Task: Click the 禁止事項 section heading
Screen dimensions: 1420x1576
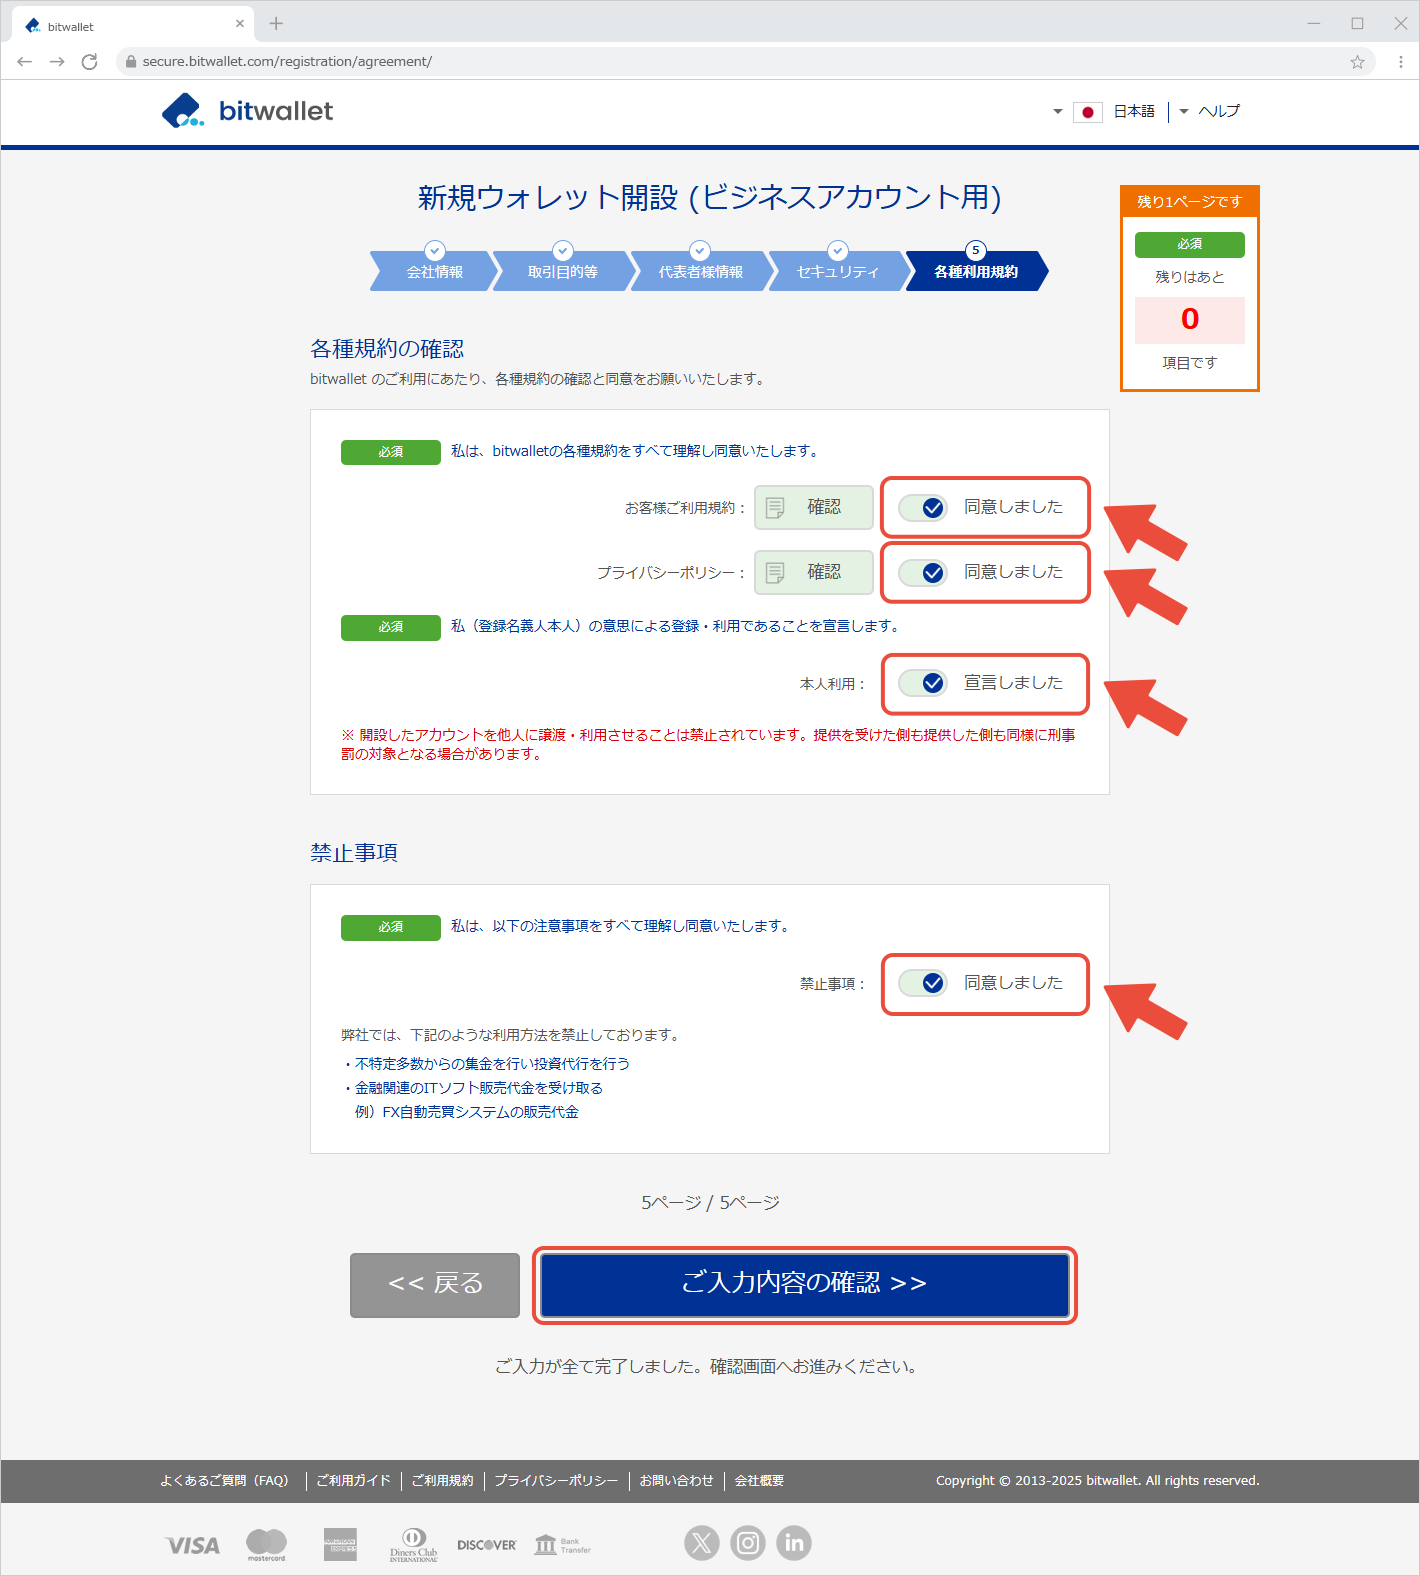Action: (354, 853)
